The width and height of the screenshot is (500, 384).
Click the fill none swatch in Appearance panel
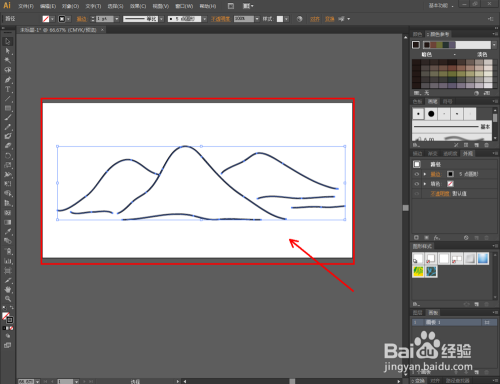450,184
